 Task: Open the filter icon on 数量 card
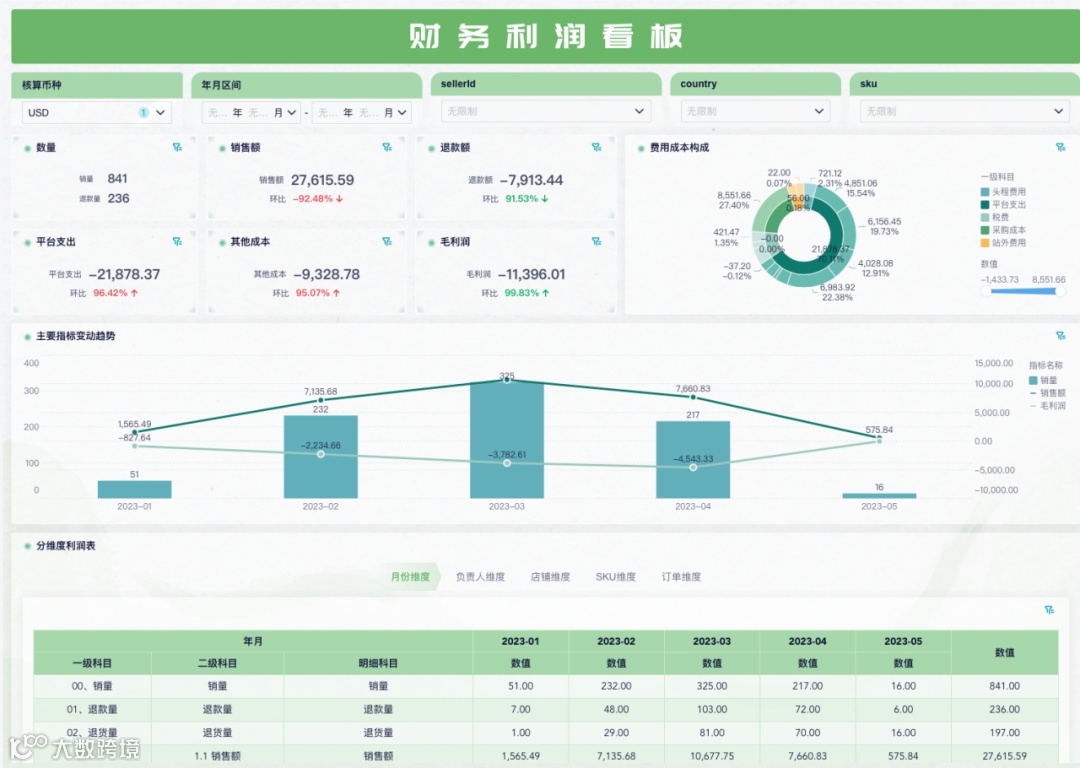(177, 146)
